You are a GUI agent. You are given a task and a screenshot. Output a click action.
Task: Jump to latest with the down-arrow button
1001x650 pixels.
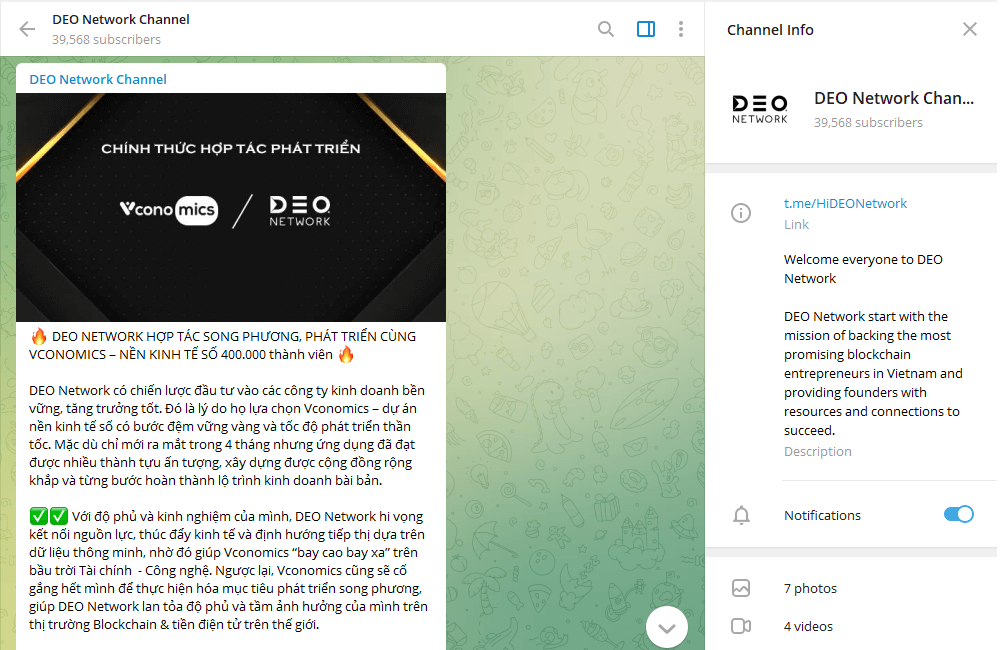(x=666, y=627)
